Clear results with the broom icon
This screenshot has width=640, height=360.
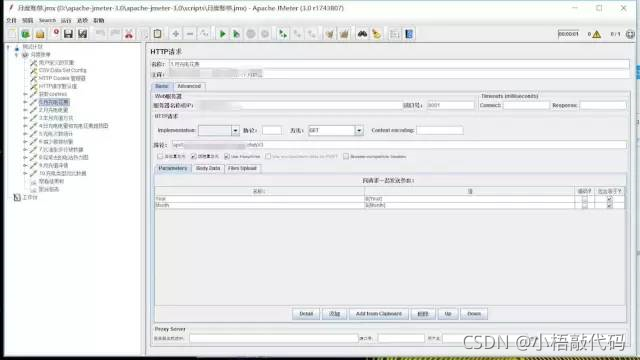329,34
